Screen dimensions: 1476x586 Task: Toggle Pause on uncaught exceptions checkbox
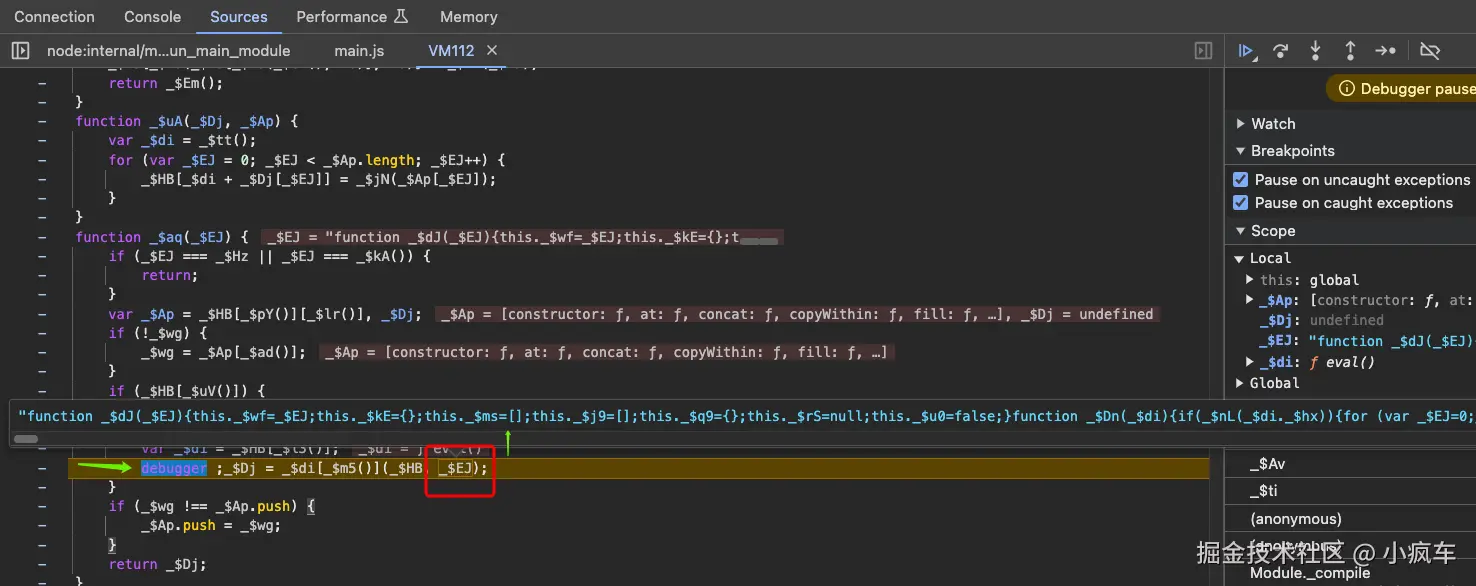click(x=1240, y=180)
